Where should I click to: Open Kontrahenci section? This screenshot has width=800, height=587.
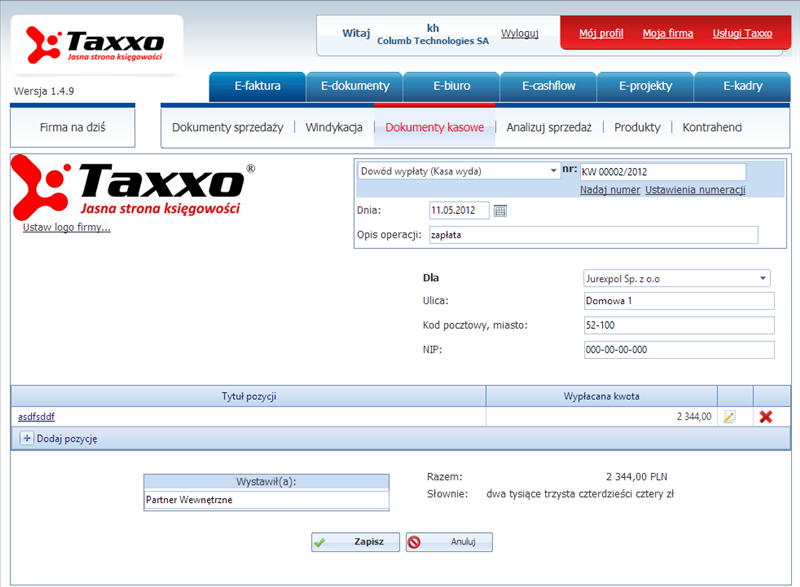pos(712,127)
